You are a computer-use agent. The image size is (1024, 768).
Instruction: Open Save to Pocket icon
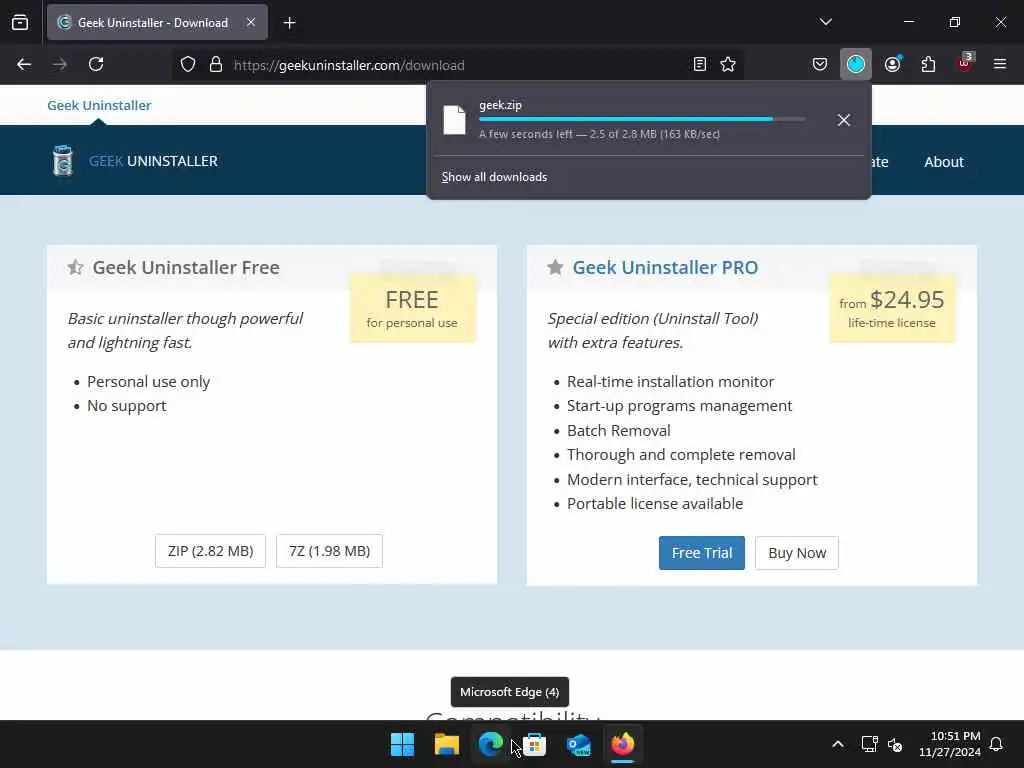point(820,64)
